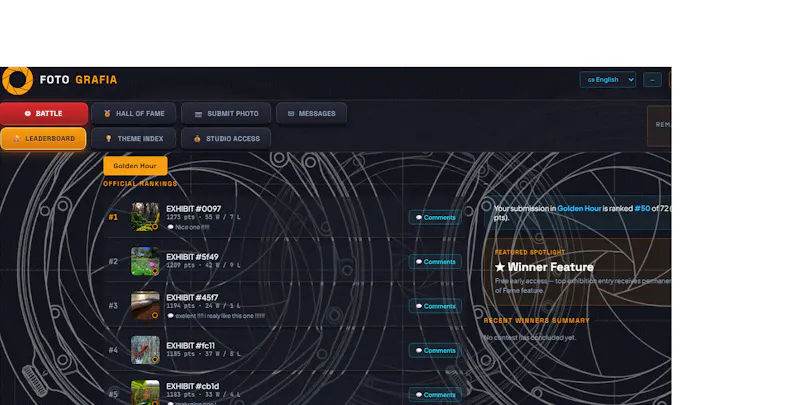
Task: Go to Submit Photo
Action: click(x=226, y=114)
